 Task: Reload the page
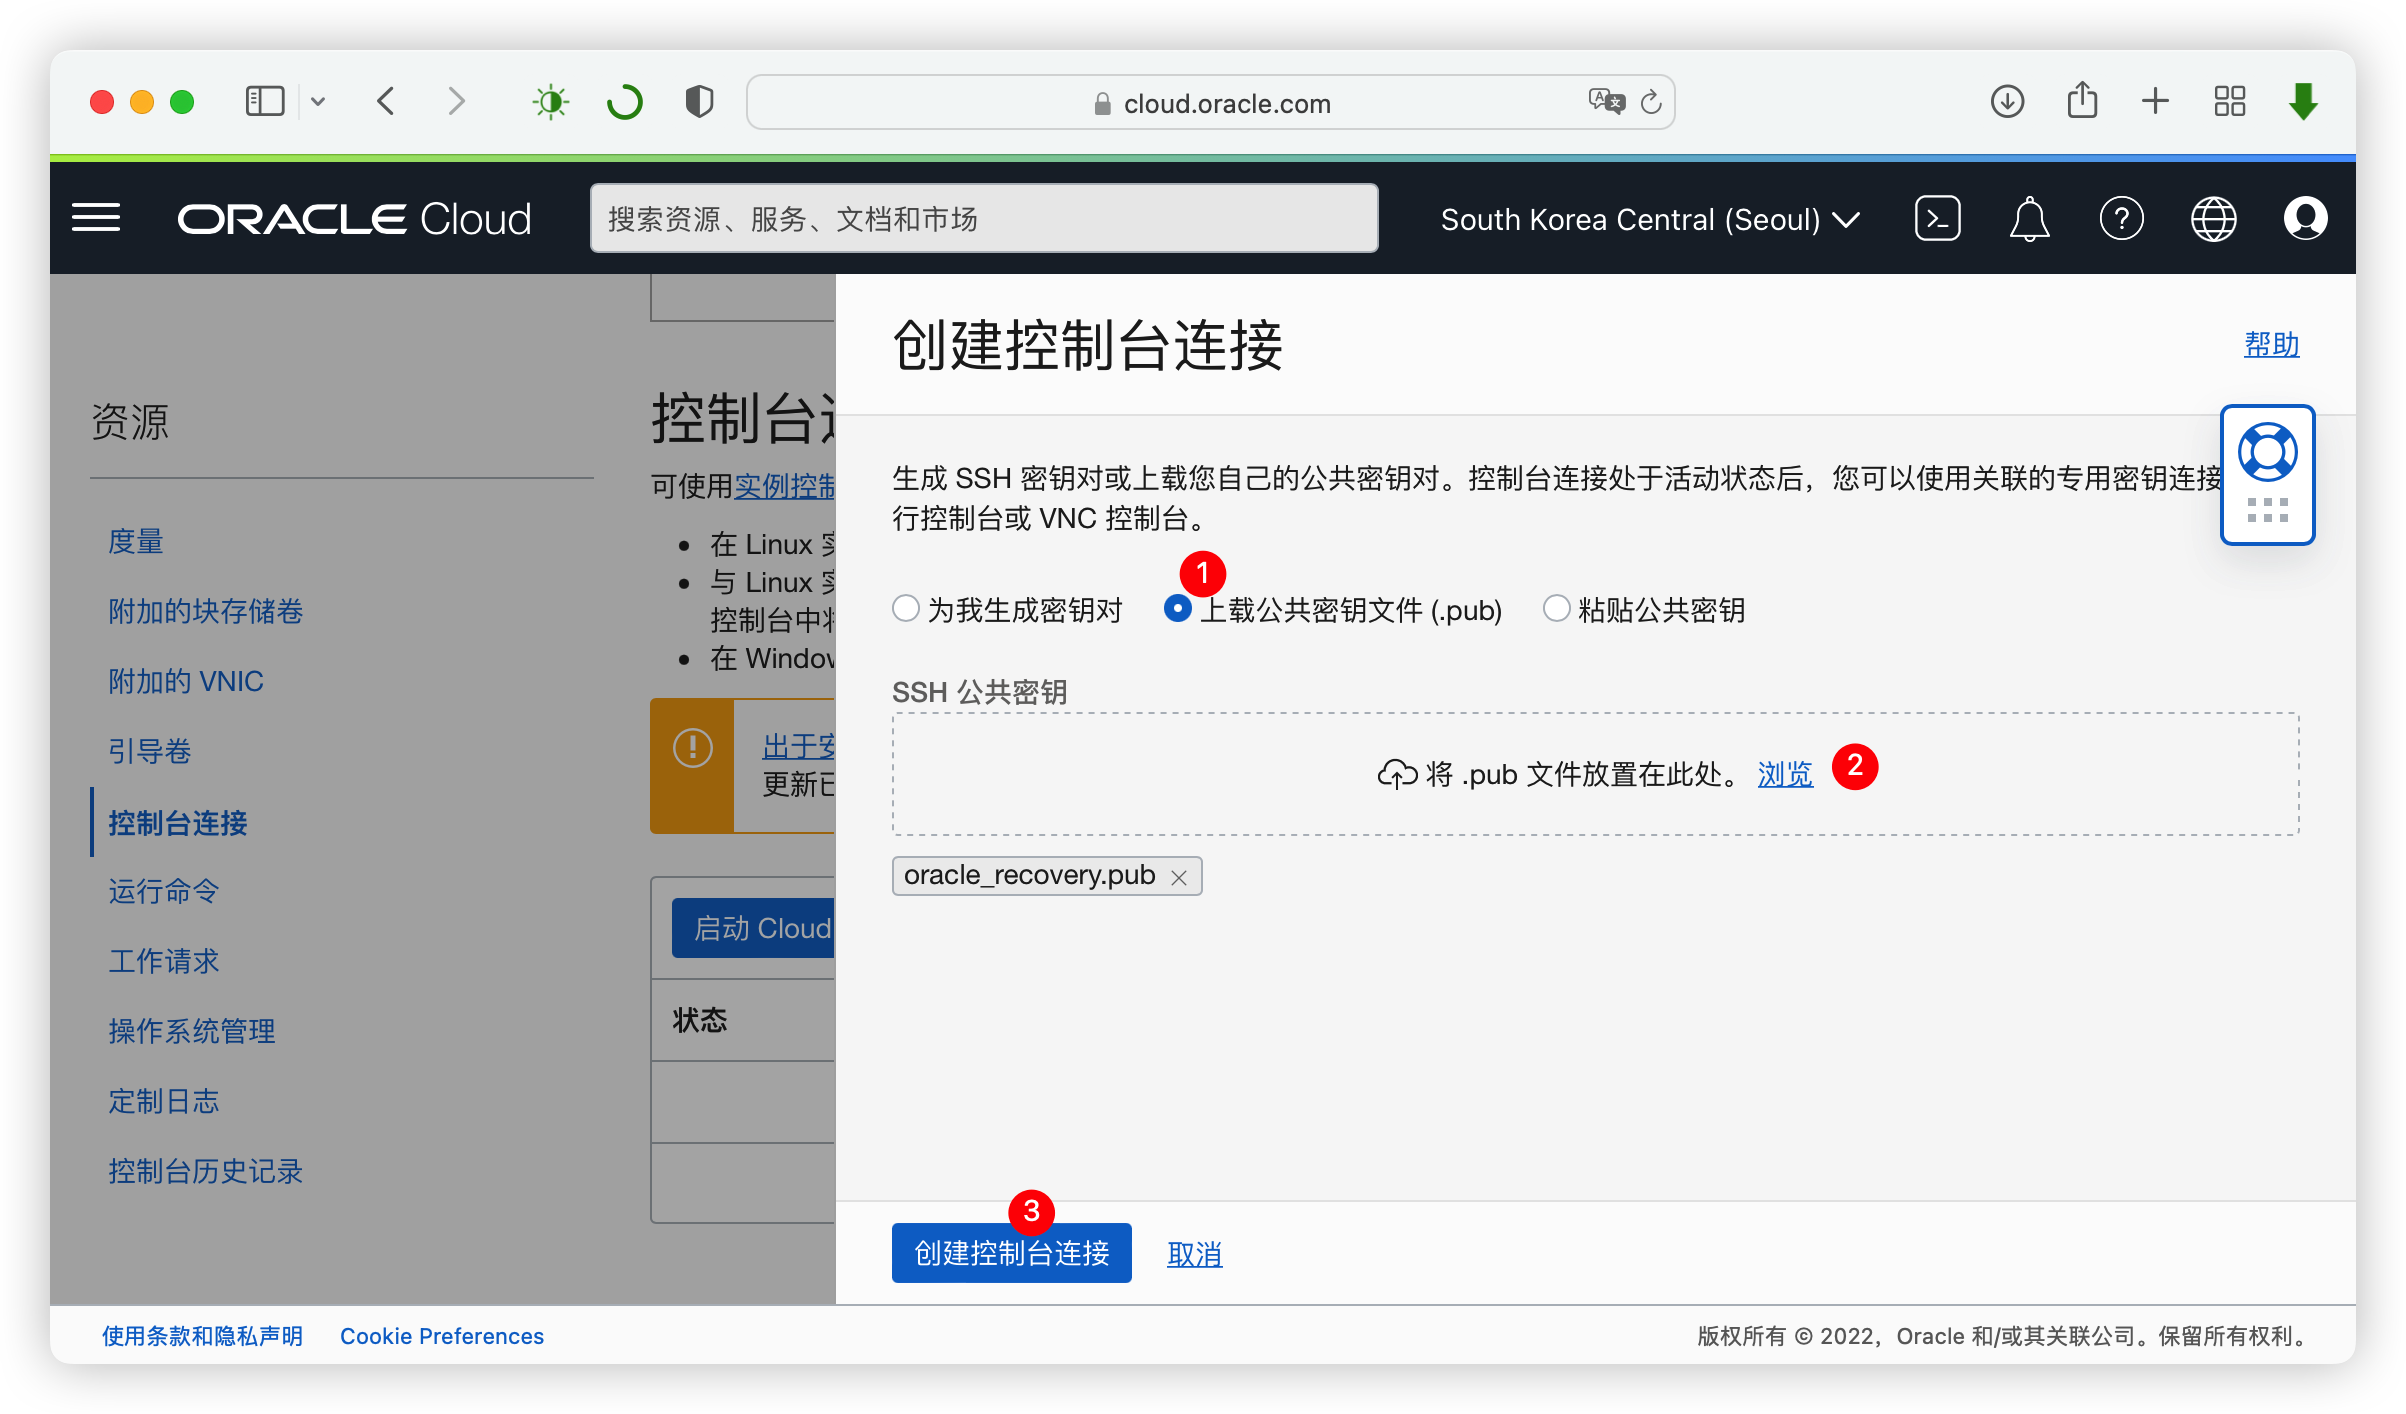point(1651,101)
